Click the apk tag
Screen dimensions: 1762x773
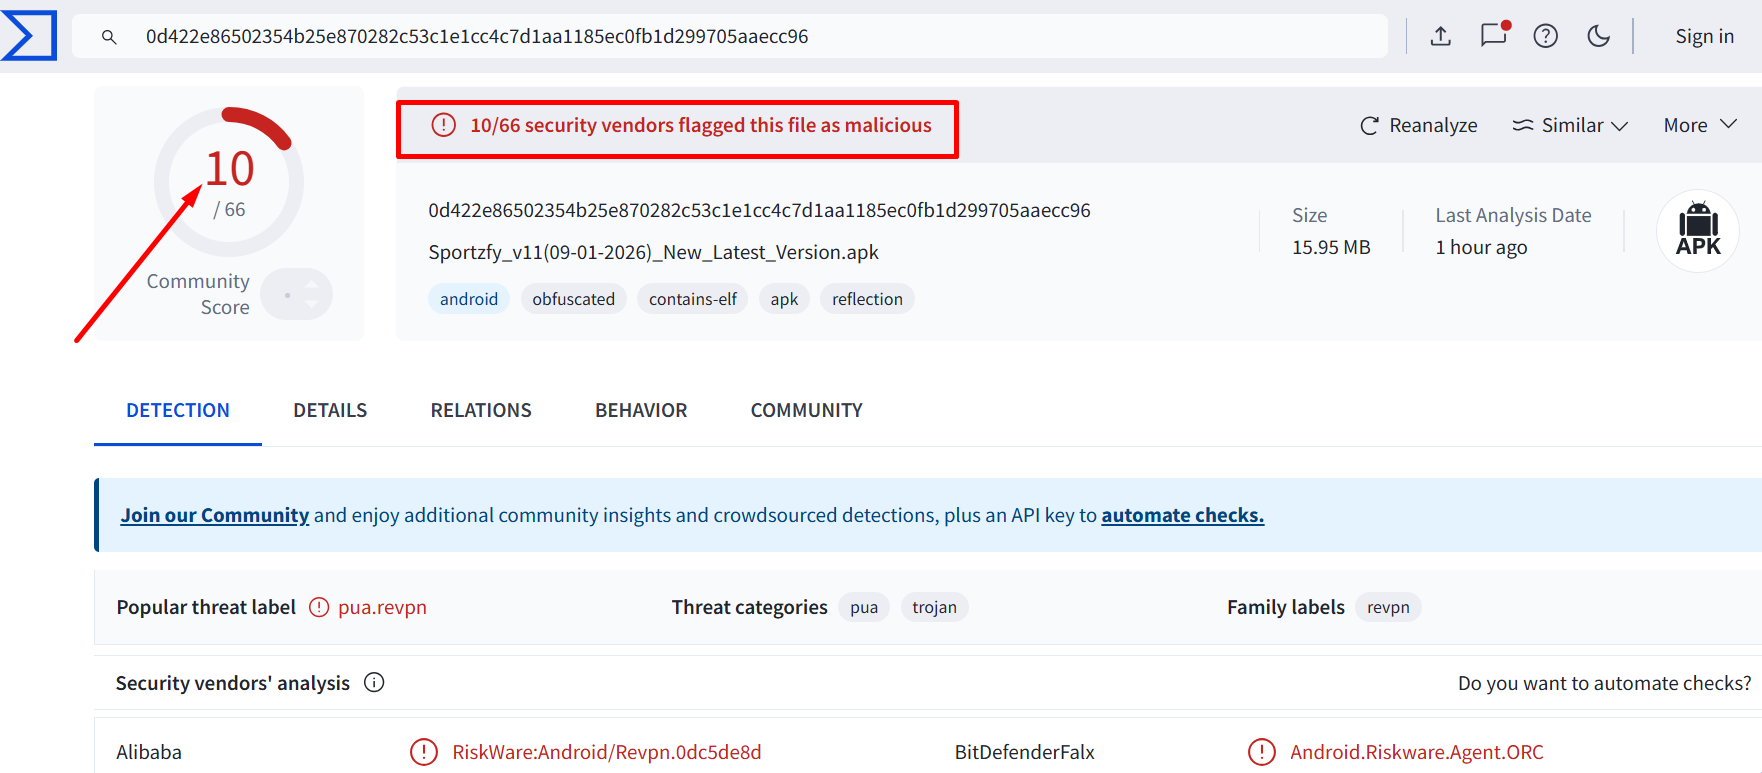point(784,299)
